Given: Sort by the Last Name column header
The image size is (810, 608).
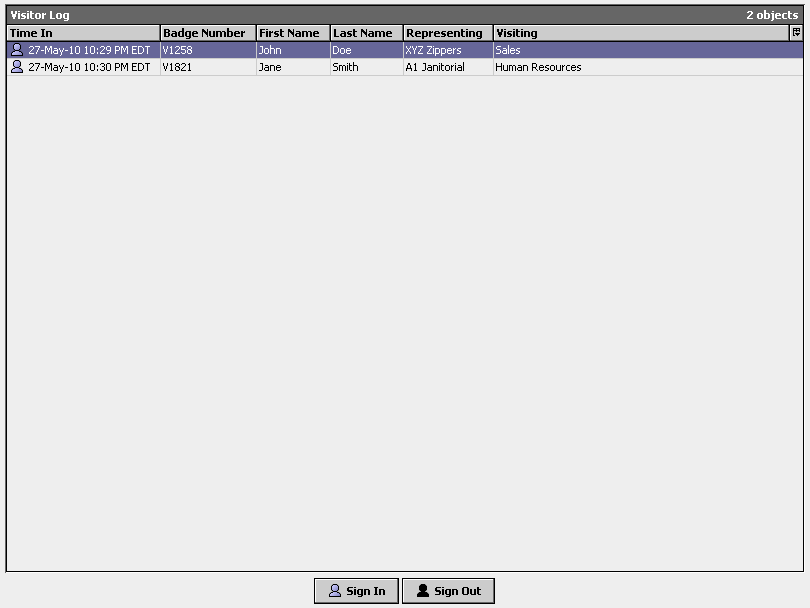Looking at the screenshot, I should tap(366, 33).
